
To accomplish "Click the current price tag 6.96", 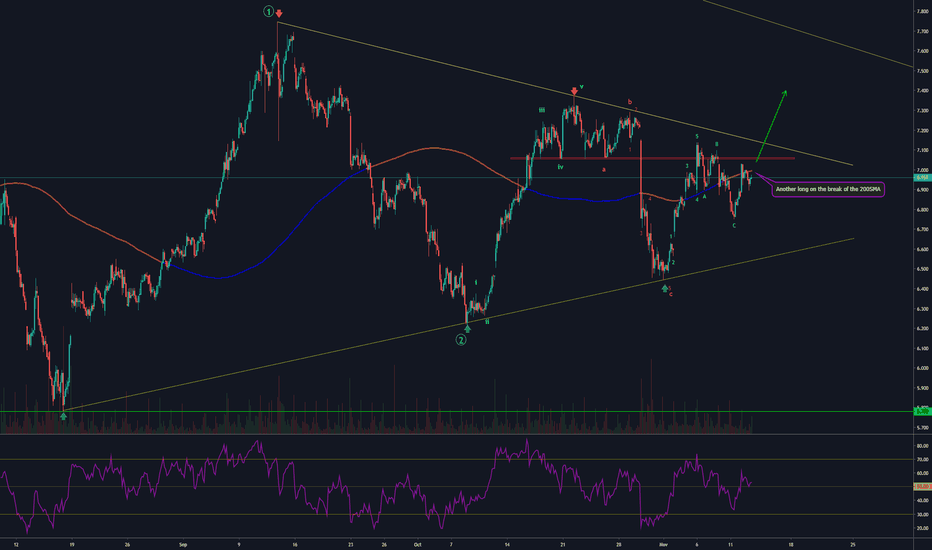I will (x=922, y=178).
